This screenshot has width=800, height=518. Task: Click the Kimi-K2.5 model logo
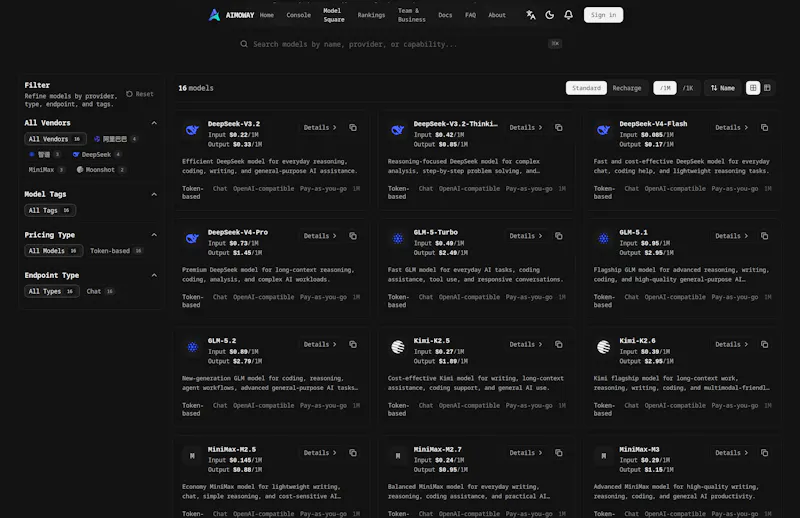pyautogui.click(x=398, y=347)
